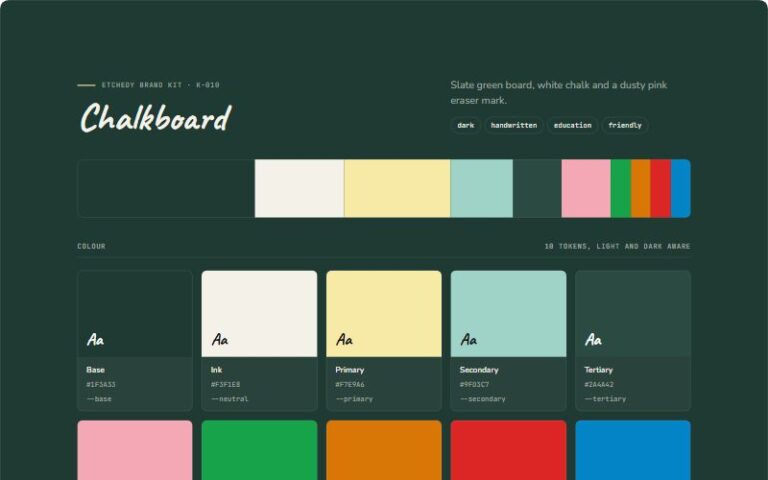Click the hex code under Tertiary
The image size is (768, 480).
(x=599, y=384)
